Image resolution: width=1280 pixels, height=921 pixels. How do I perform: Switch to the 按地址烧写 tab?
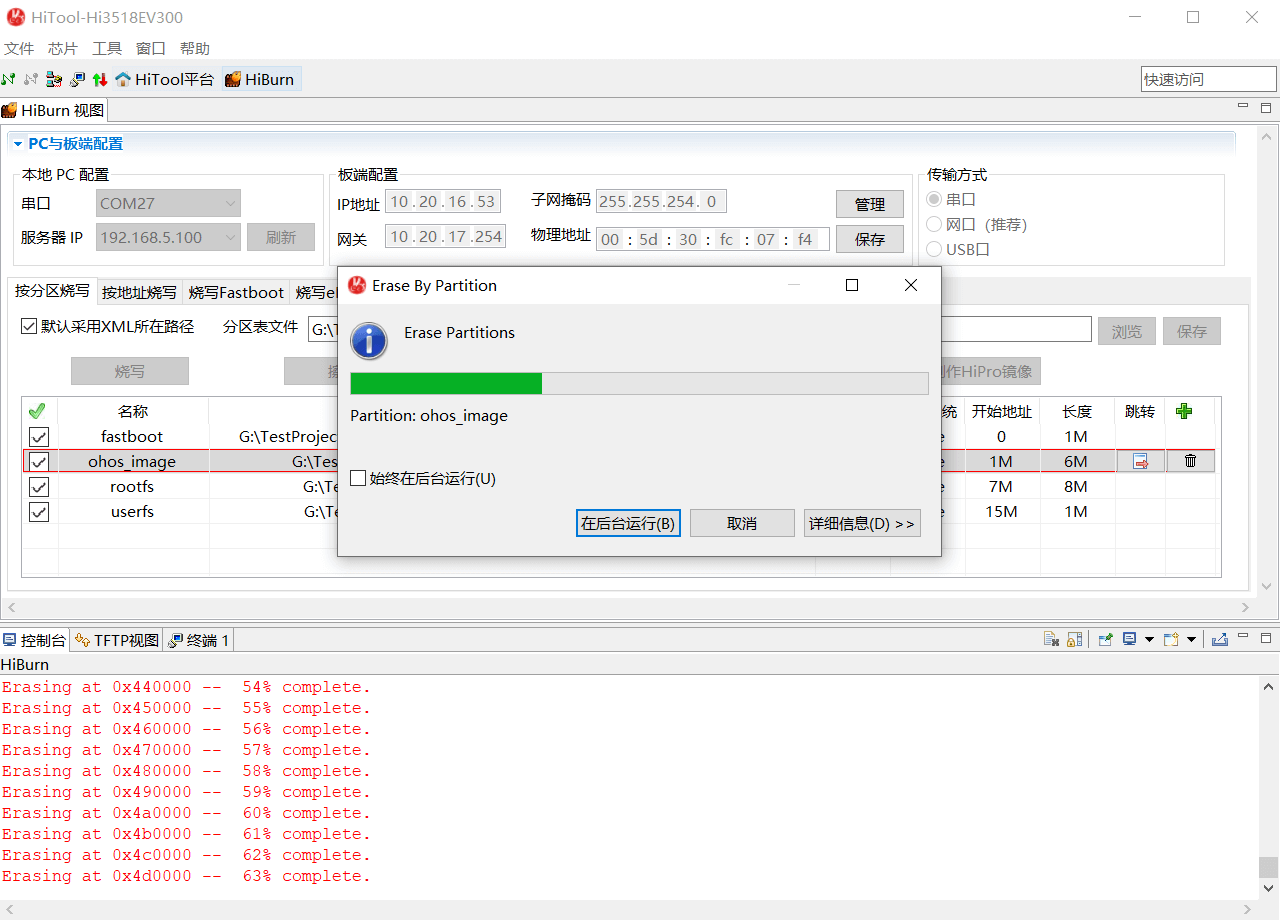coord(139,292)
